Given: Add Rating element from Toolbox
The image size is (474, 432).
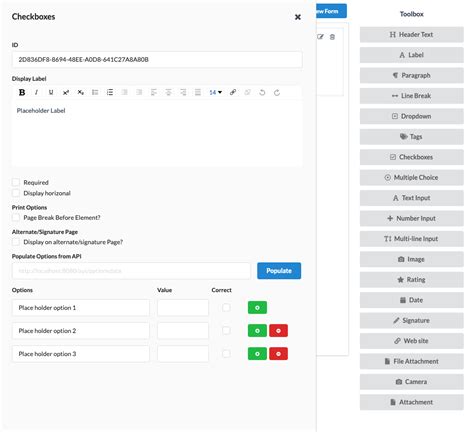Looking at the screenshot, I should pos(412,279).
